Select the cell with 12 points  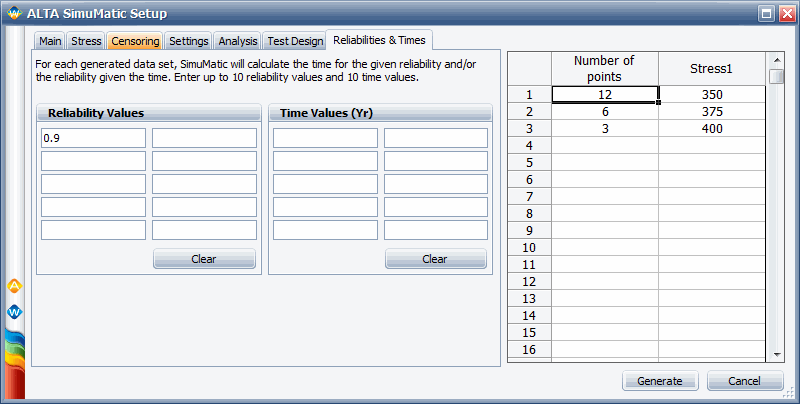tap(605, 94)
